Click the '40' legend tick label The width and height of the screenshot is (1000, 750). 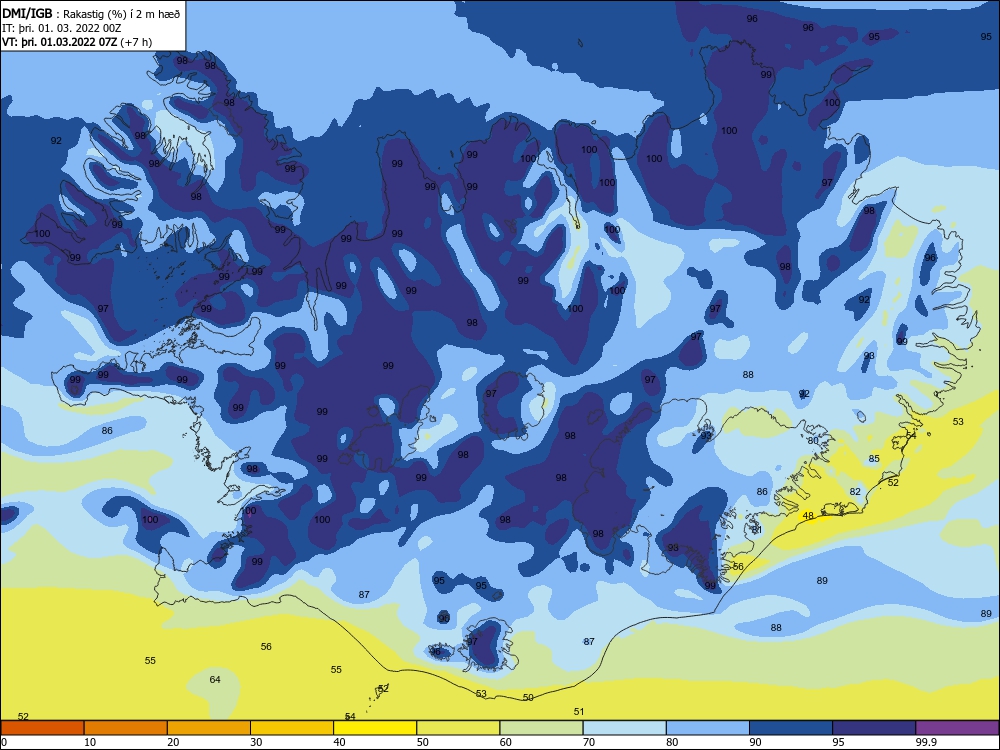339,742
